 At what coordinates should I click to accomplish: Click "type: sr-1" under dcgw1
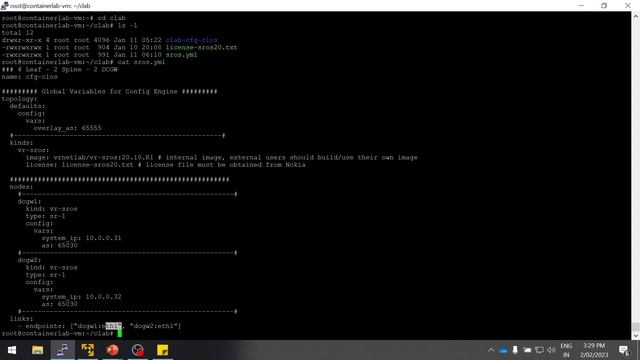coord(45,216)
